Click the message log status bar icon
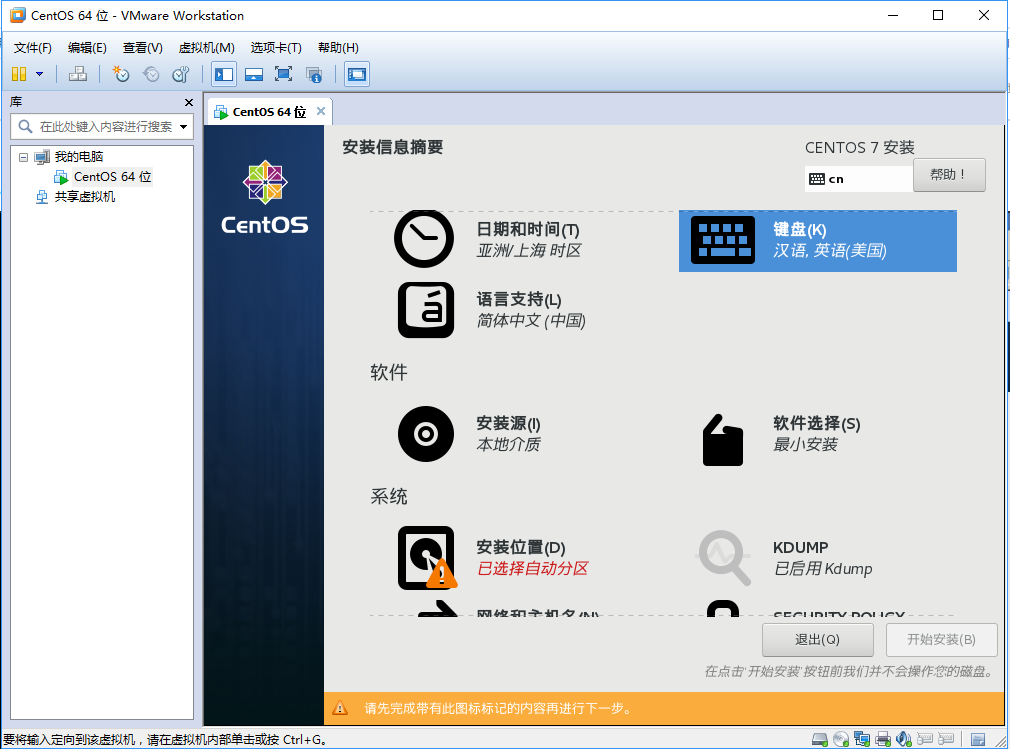Screen dimensions: 1010x749 [978, 739]
